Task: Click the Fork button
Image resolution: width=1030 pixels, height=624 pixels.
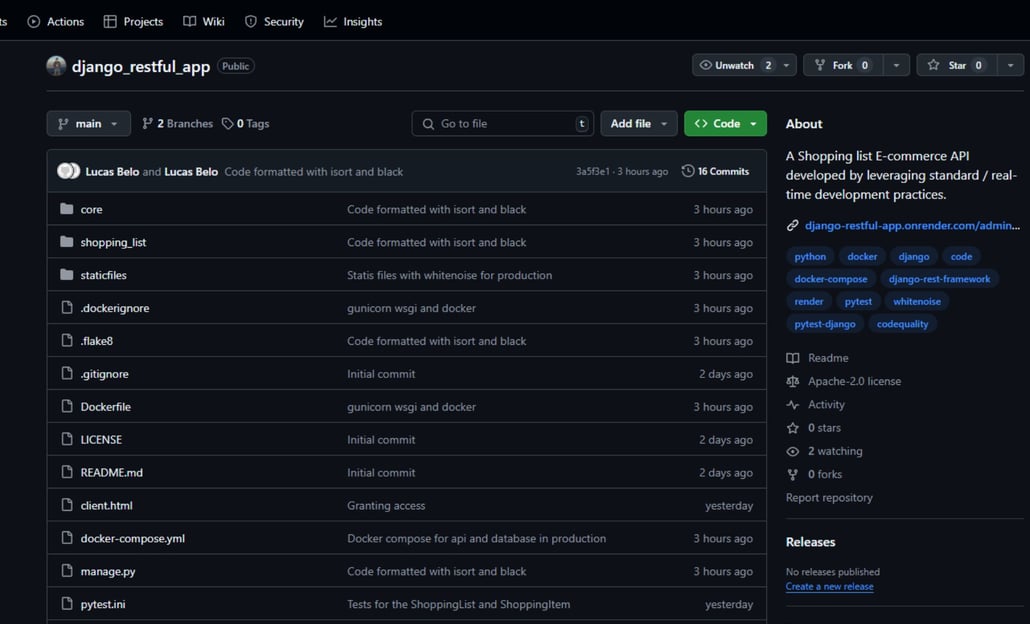Action: [842, 65]
